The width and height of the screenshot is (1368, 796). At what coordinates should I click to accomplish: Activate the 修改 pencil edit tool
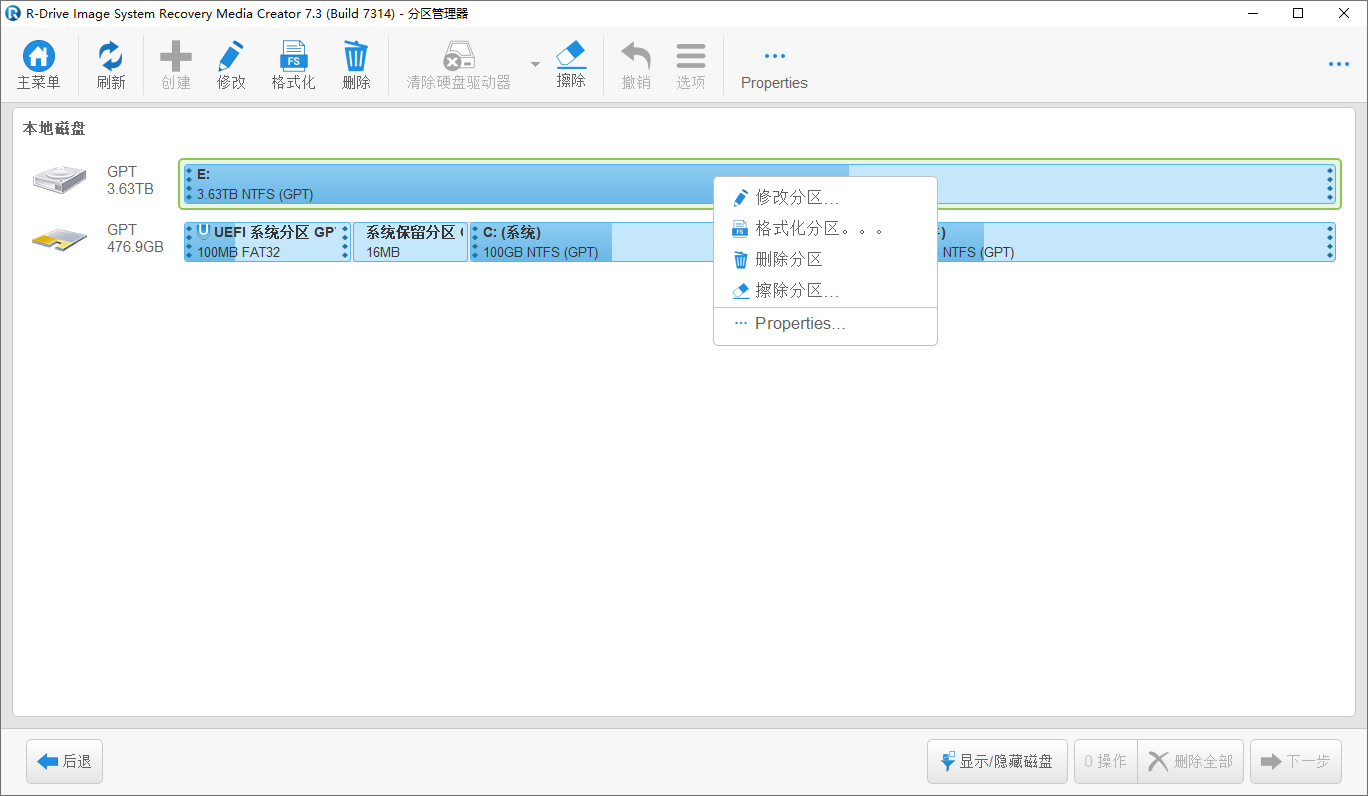(x=230, y=64)
